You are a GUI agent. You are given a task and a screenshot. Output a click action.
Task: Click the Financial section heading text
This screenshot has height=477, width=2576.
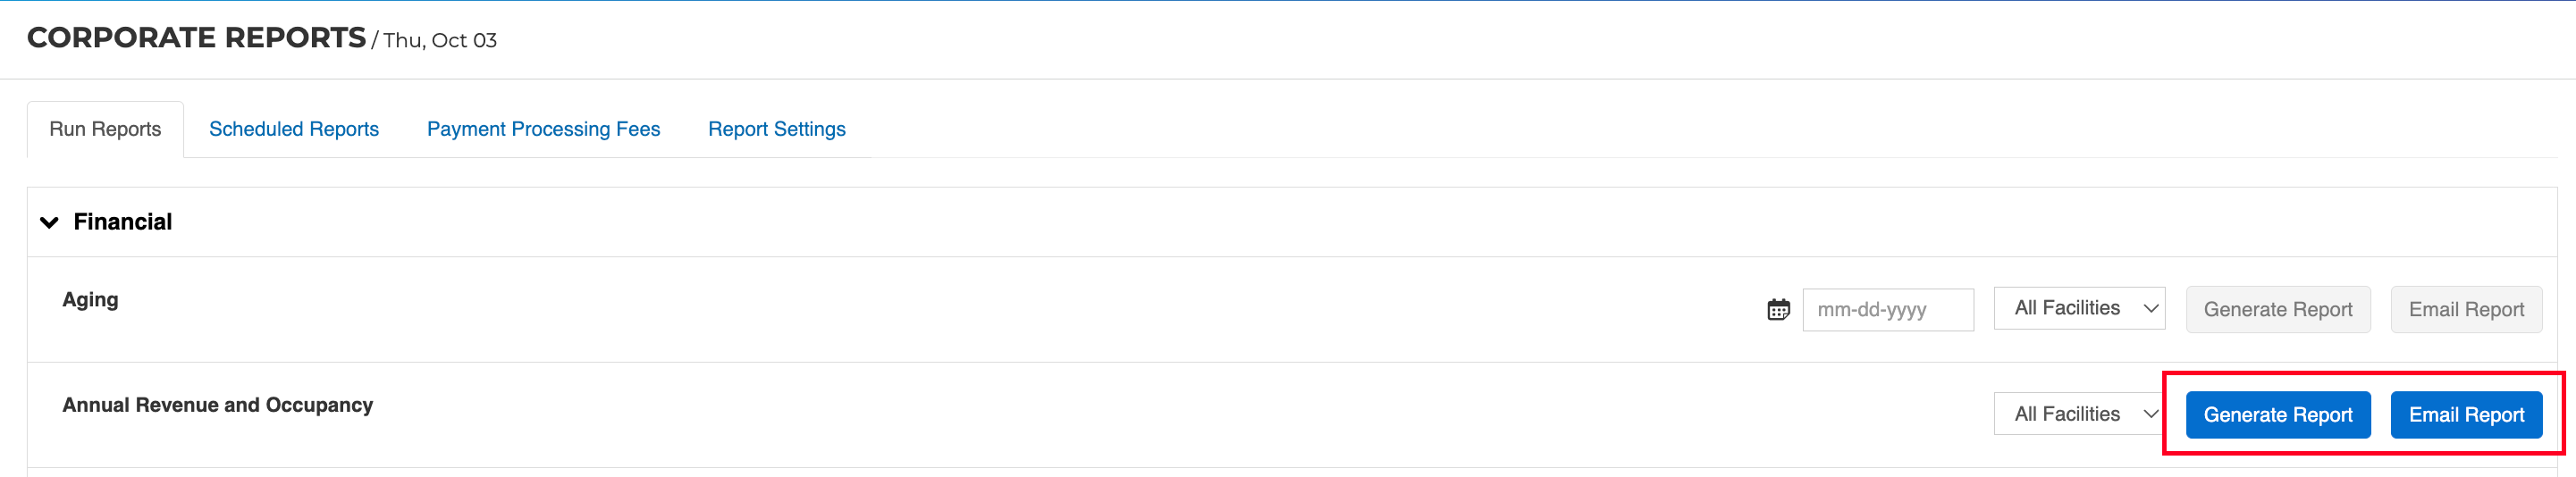pos(123,222)
